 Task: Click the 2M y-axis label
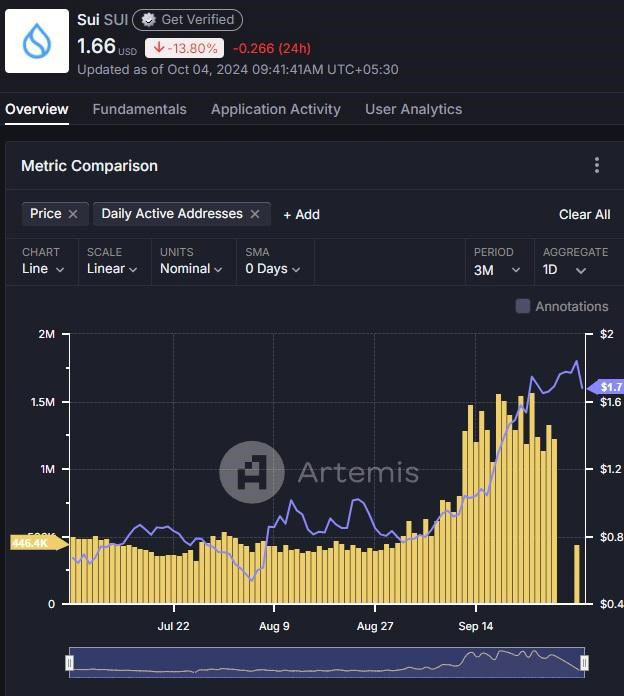[x=46, y=334]
